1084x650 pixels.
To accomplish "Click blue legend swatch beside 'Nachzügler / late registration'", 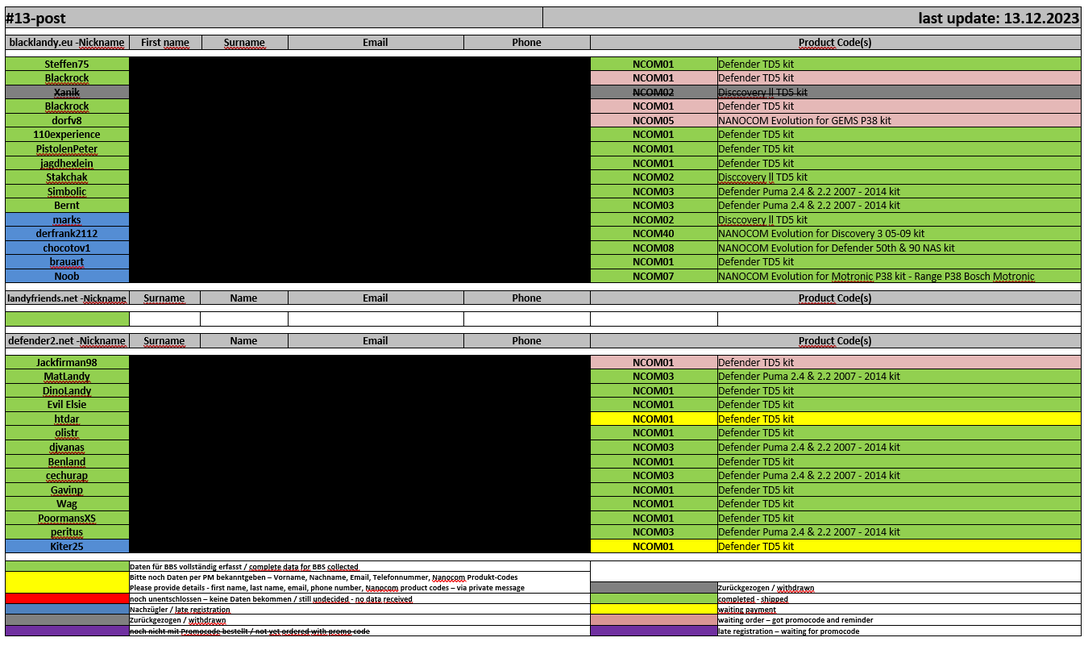I will pos(67,609).
